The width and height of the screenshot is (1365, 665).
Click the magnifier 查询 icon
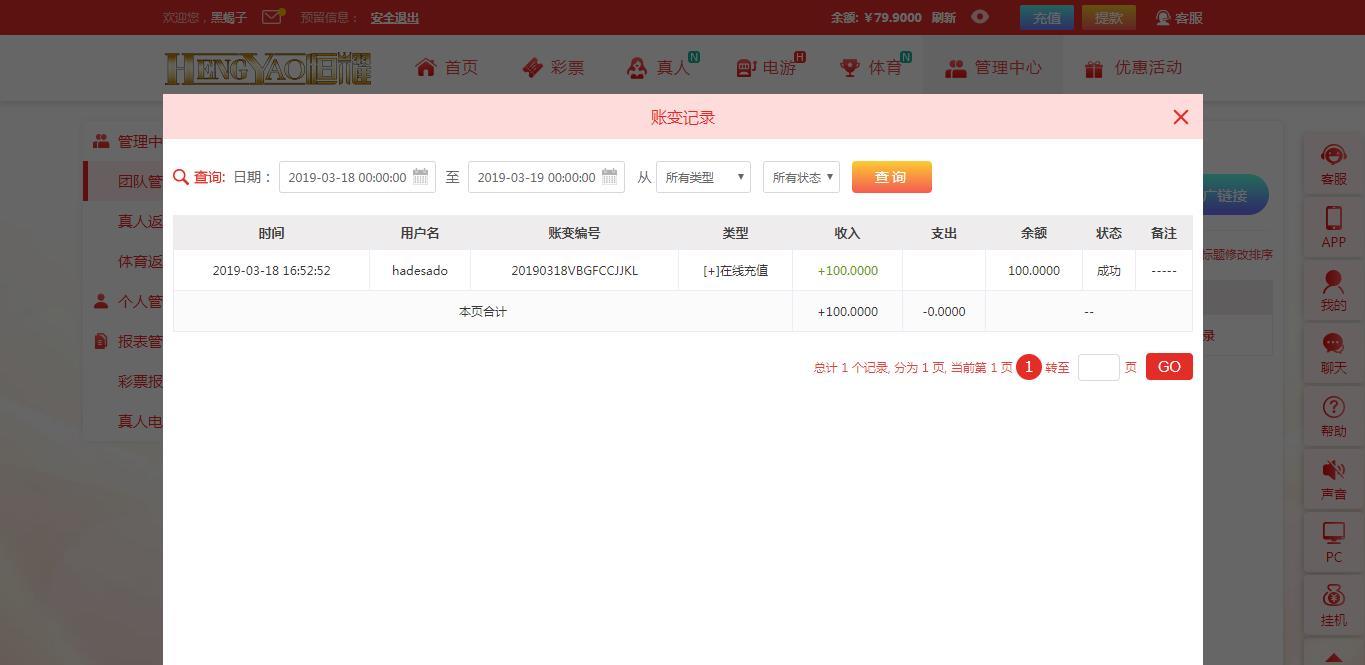(181, 177)
